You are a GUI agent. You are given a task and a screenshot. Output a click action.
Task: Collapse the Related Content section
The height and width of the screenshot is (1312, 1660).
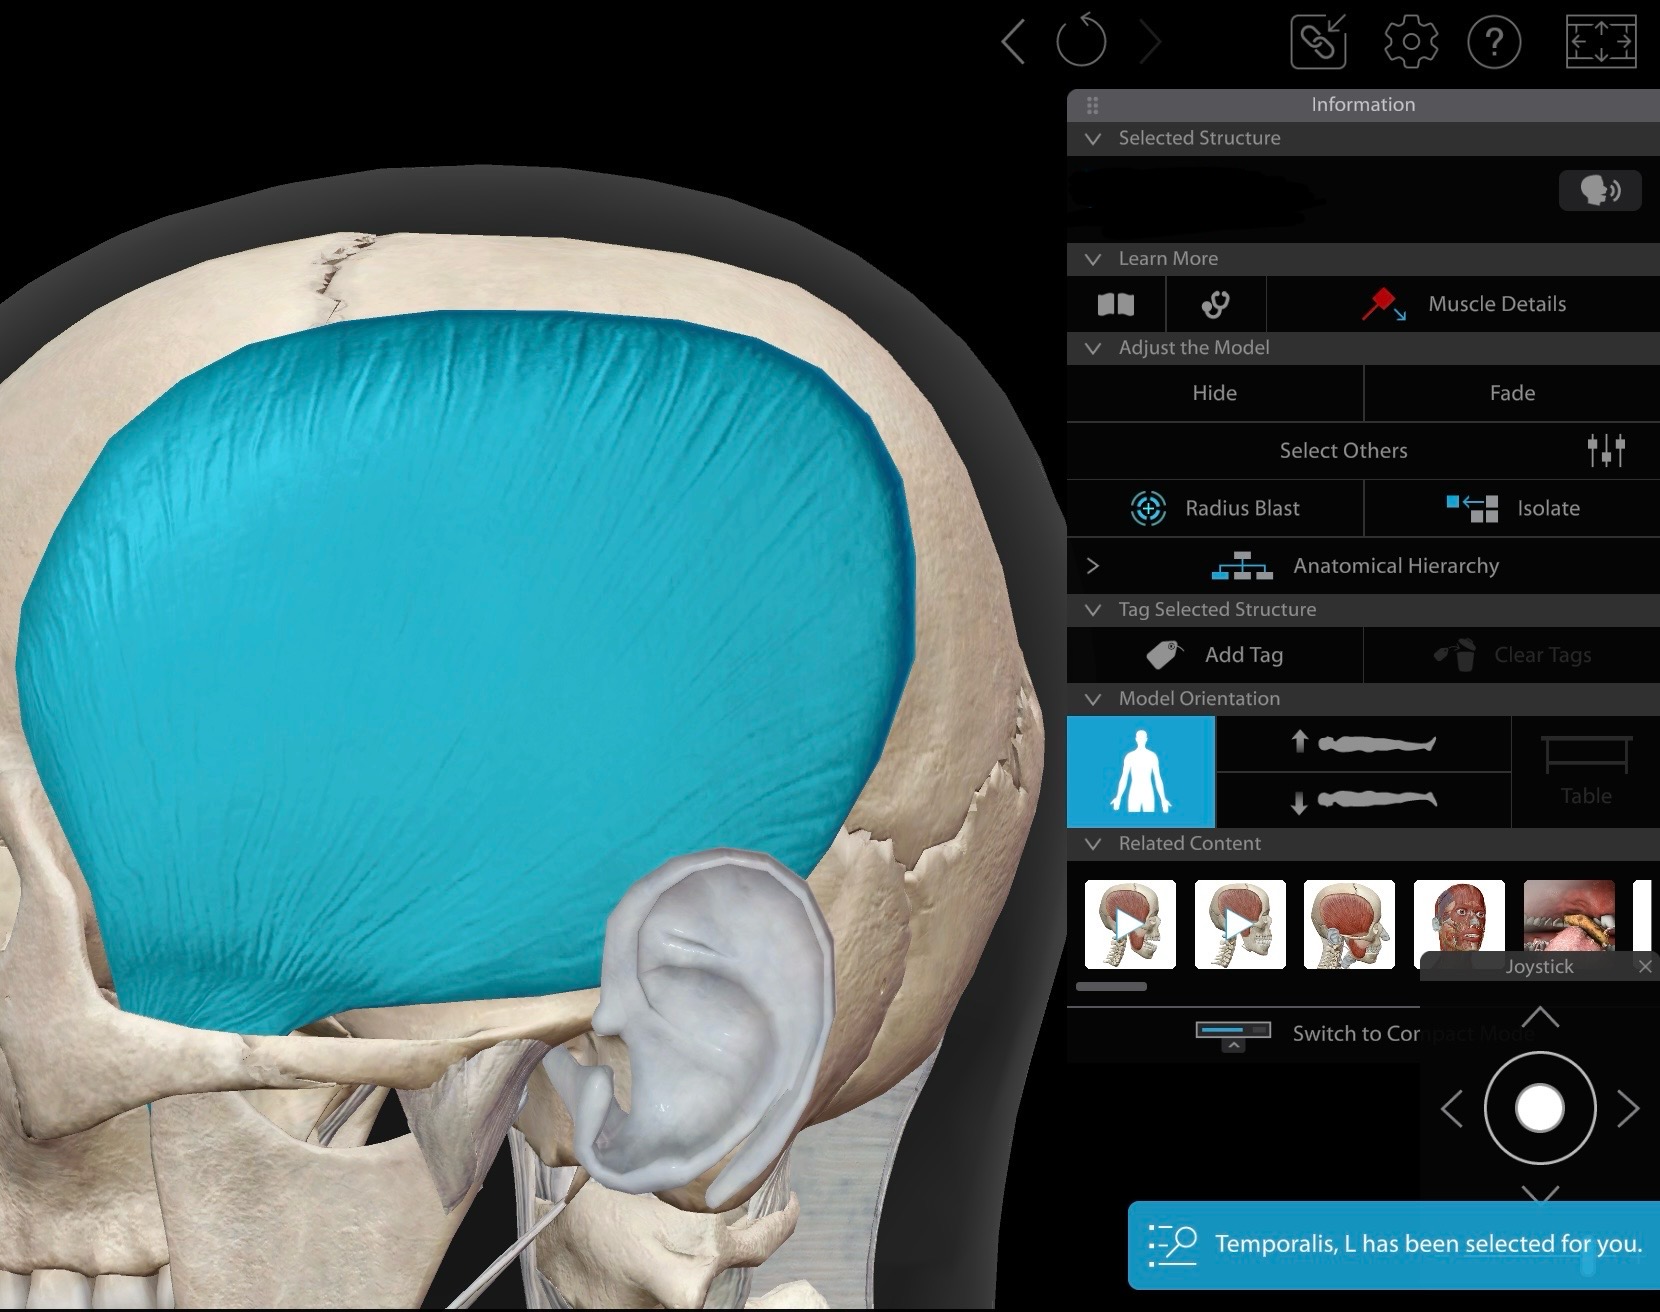point(1092,844)
